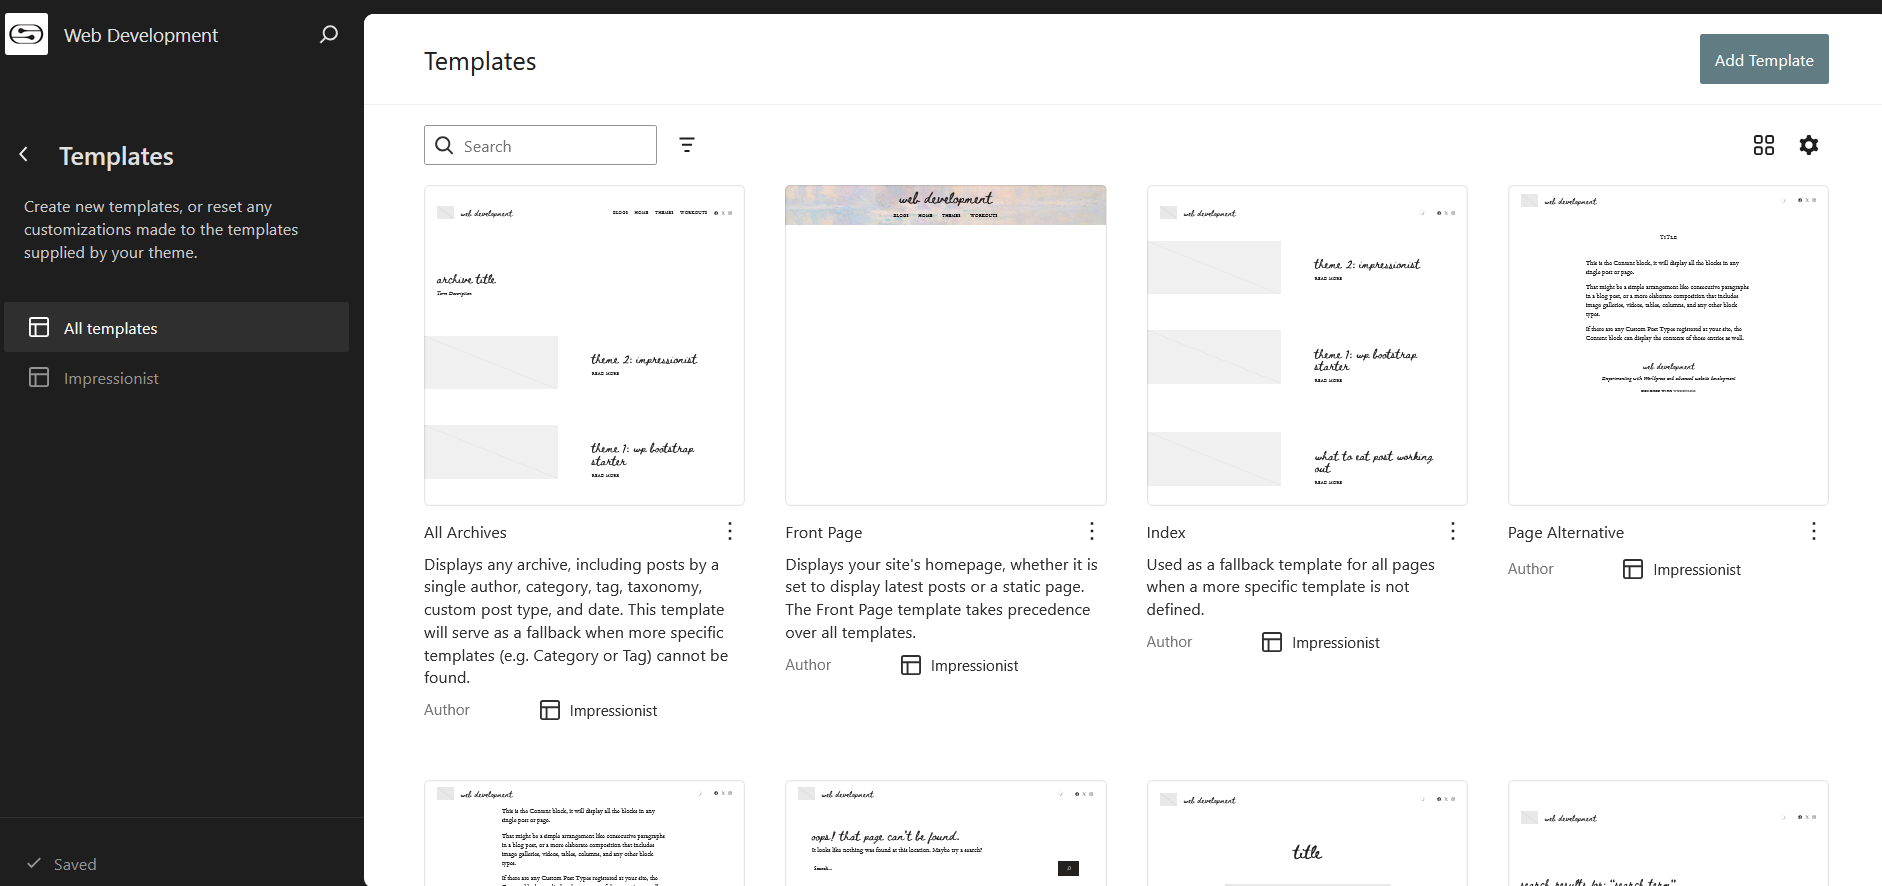Viewport: 1882px width, 886px height.
Task: Open the Index template thumbnail
Action: point(1307,345)
